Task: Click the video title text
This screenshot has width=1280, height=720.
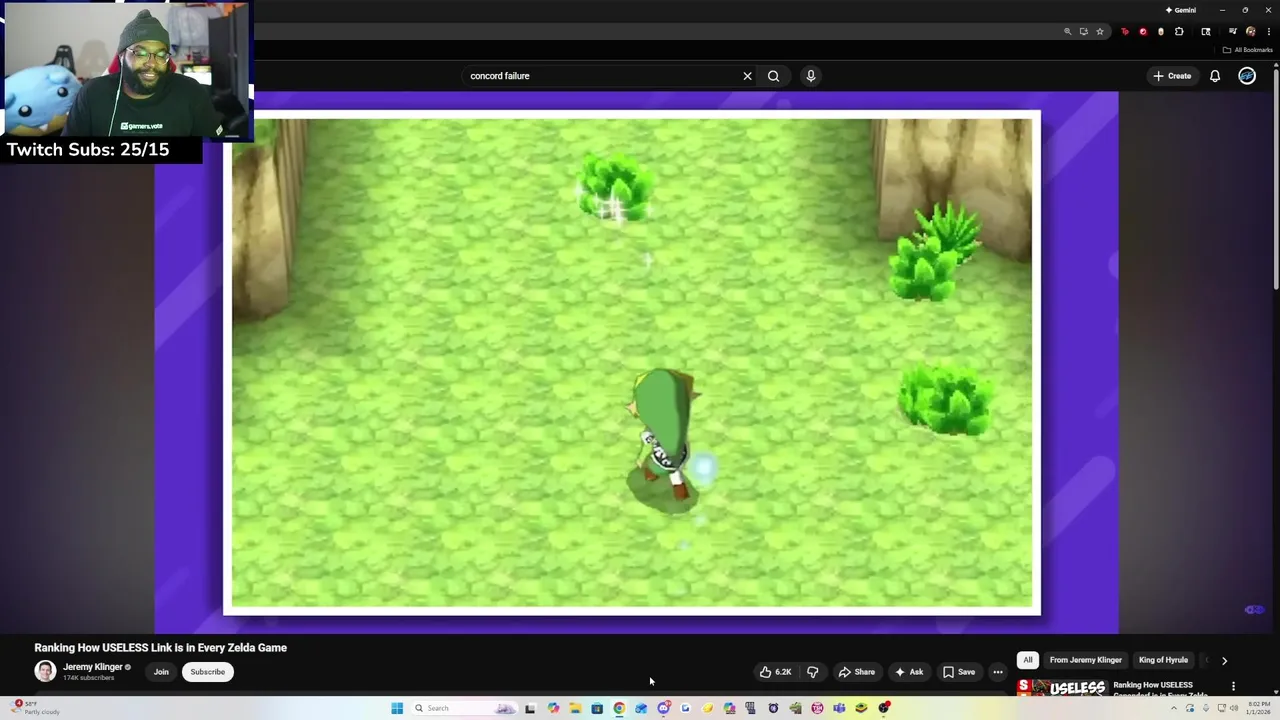Action: point(161,648)
